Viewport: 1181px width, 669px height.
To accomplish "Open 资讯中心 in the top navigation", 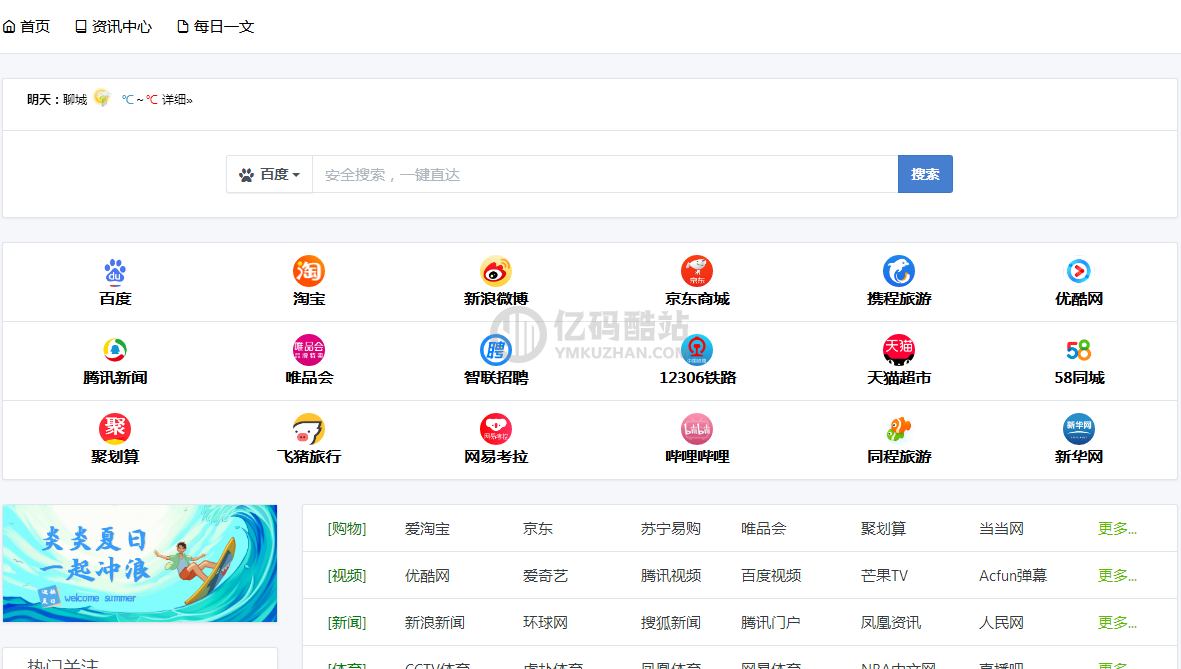I will tap(113, 26).
